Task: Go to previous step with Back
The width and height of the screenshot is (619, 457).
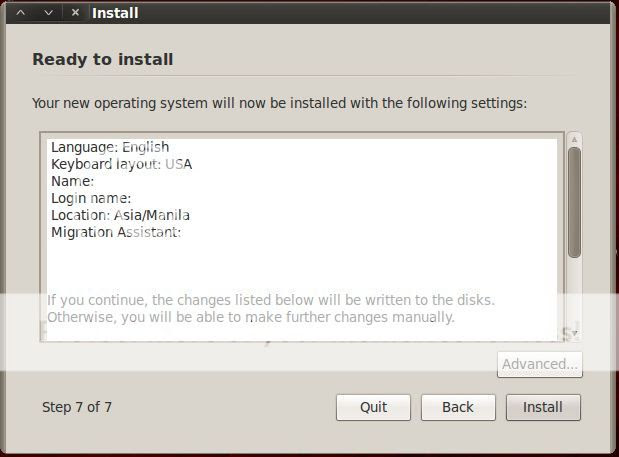Action: (x=458, y=407)
